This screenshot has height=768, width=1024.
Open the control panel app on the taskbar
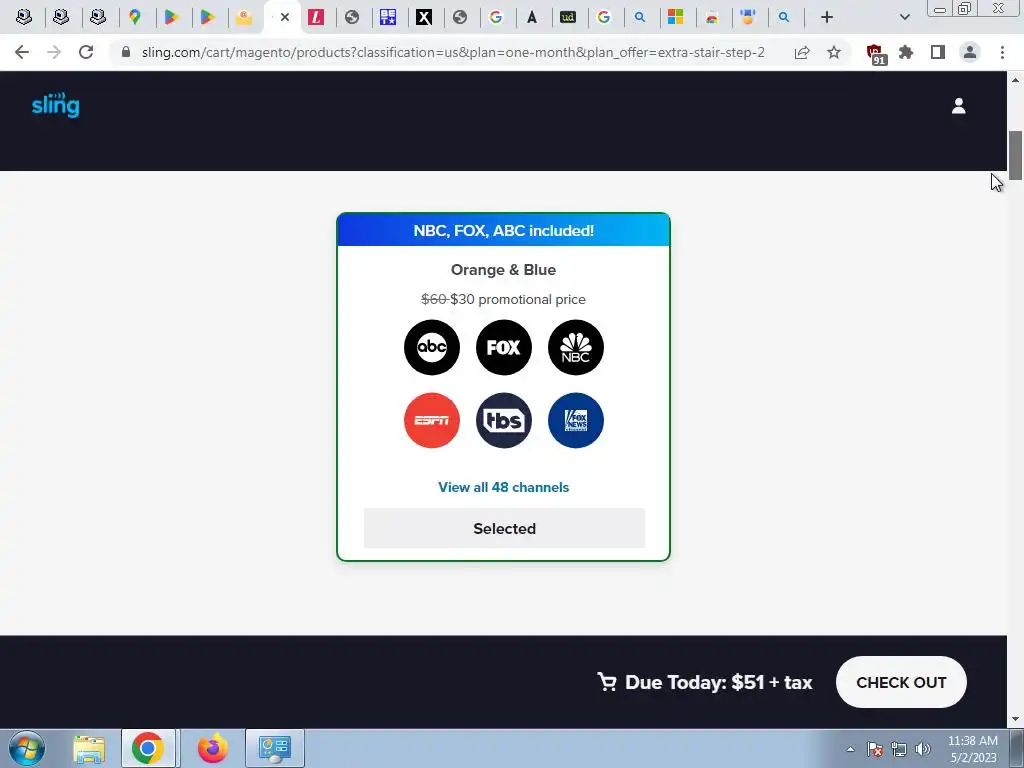(274, 748)
